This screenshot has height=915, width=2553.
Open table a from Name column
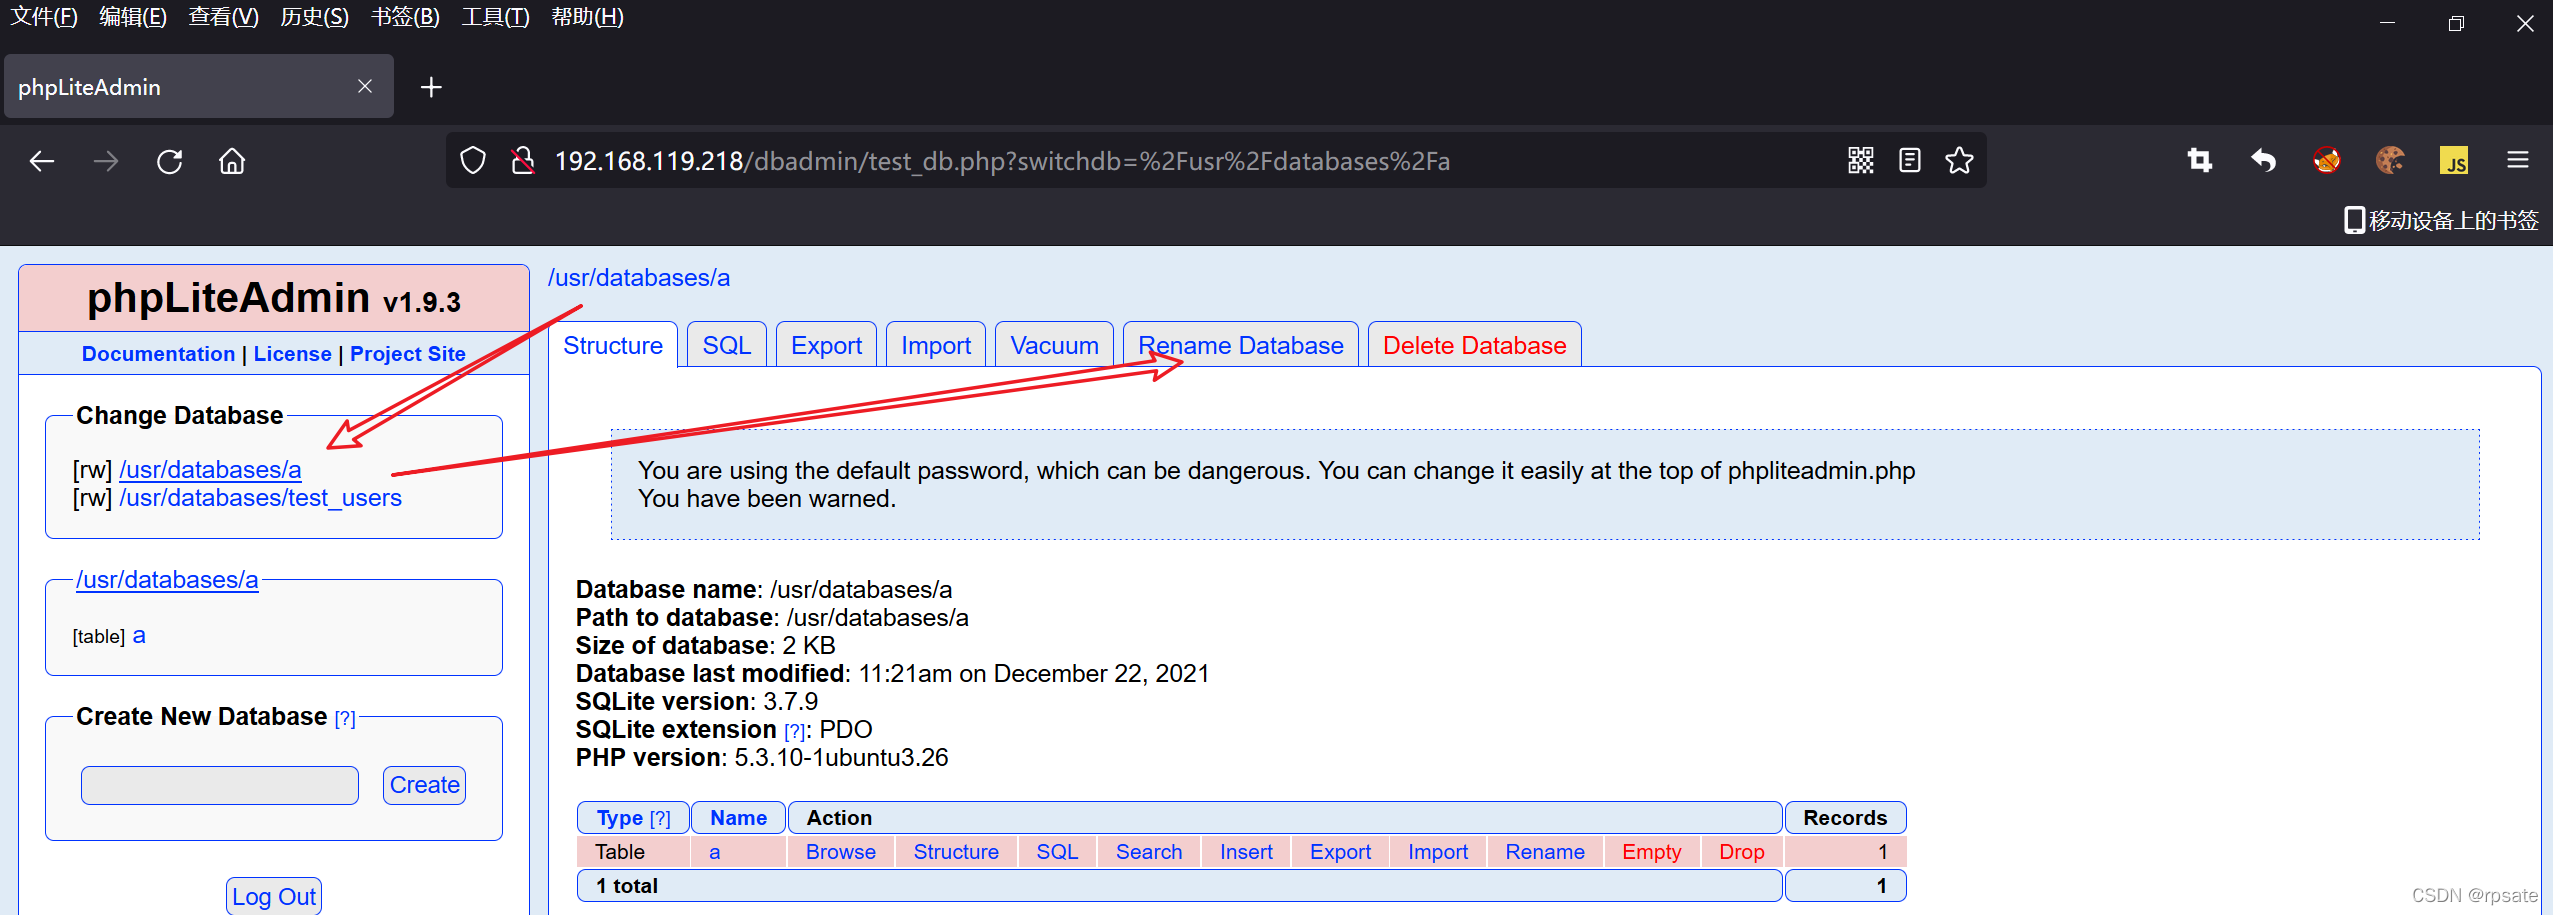pyautogui.click(x=714, y=852)
